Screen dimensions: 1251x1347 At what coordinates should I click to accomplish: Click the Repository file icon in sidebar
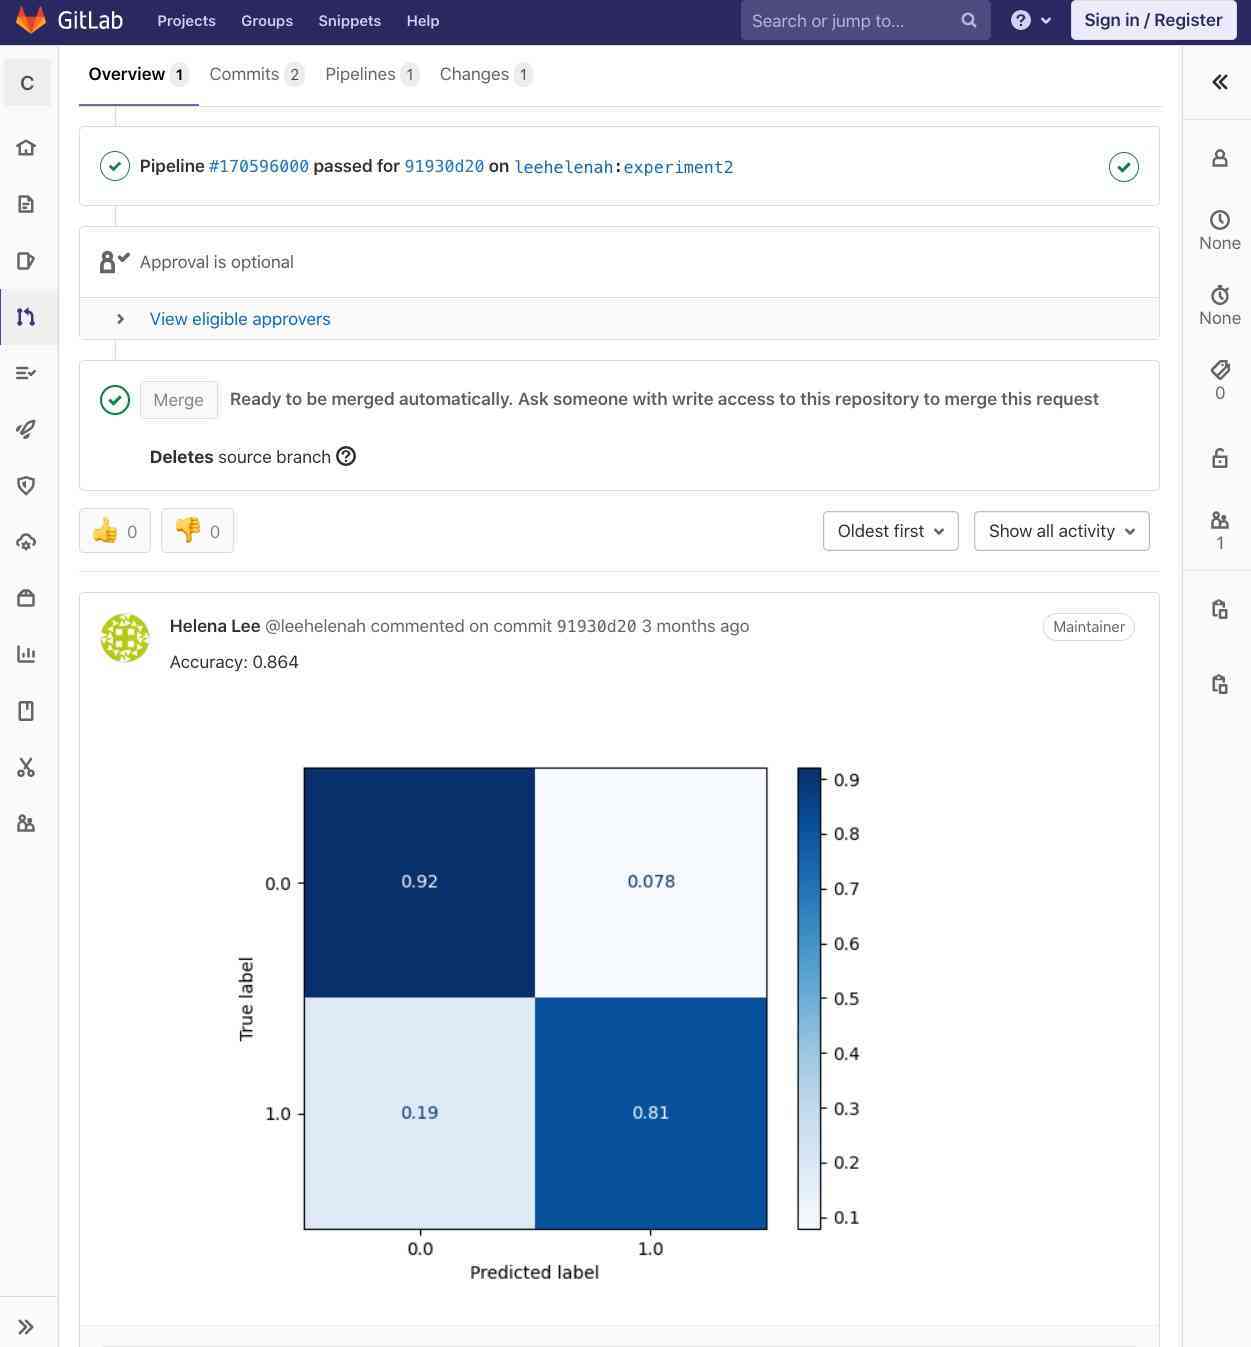(x=27, y=204)
